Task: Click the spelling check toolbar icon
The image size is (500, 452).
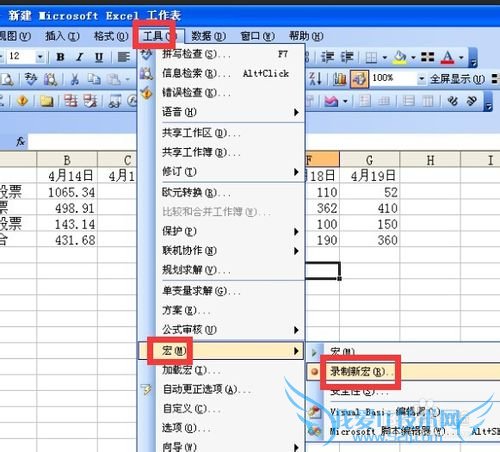Action: pyautogui.click(x=31, y=79)
